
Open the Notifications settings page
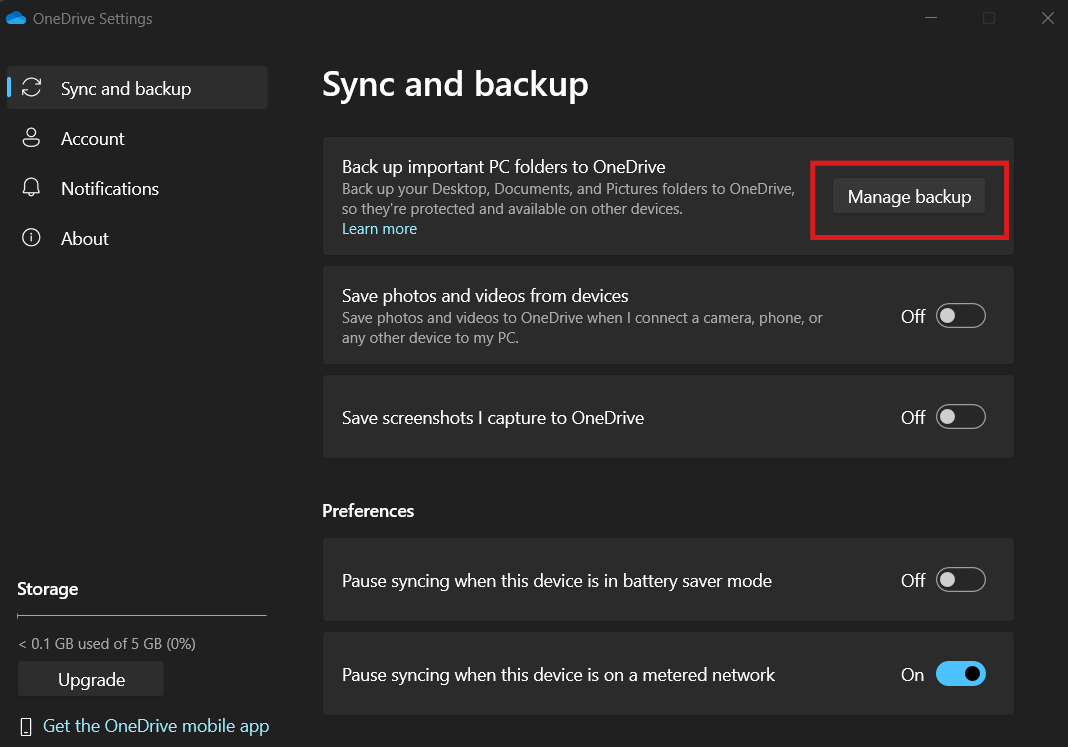pos(110,188)
